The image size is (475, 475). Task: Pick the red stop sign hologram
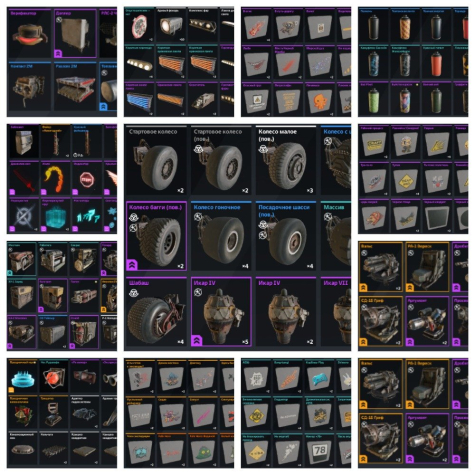[86, 179]
